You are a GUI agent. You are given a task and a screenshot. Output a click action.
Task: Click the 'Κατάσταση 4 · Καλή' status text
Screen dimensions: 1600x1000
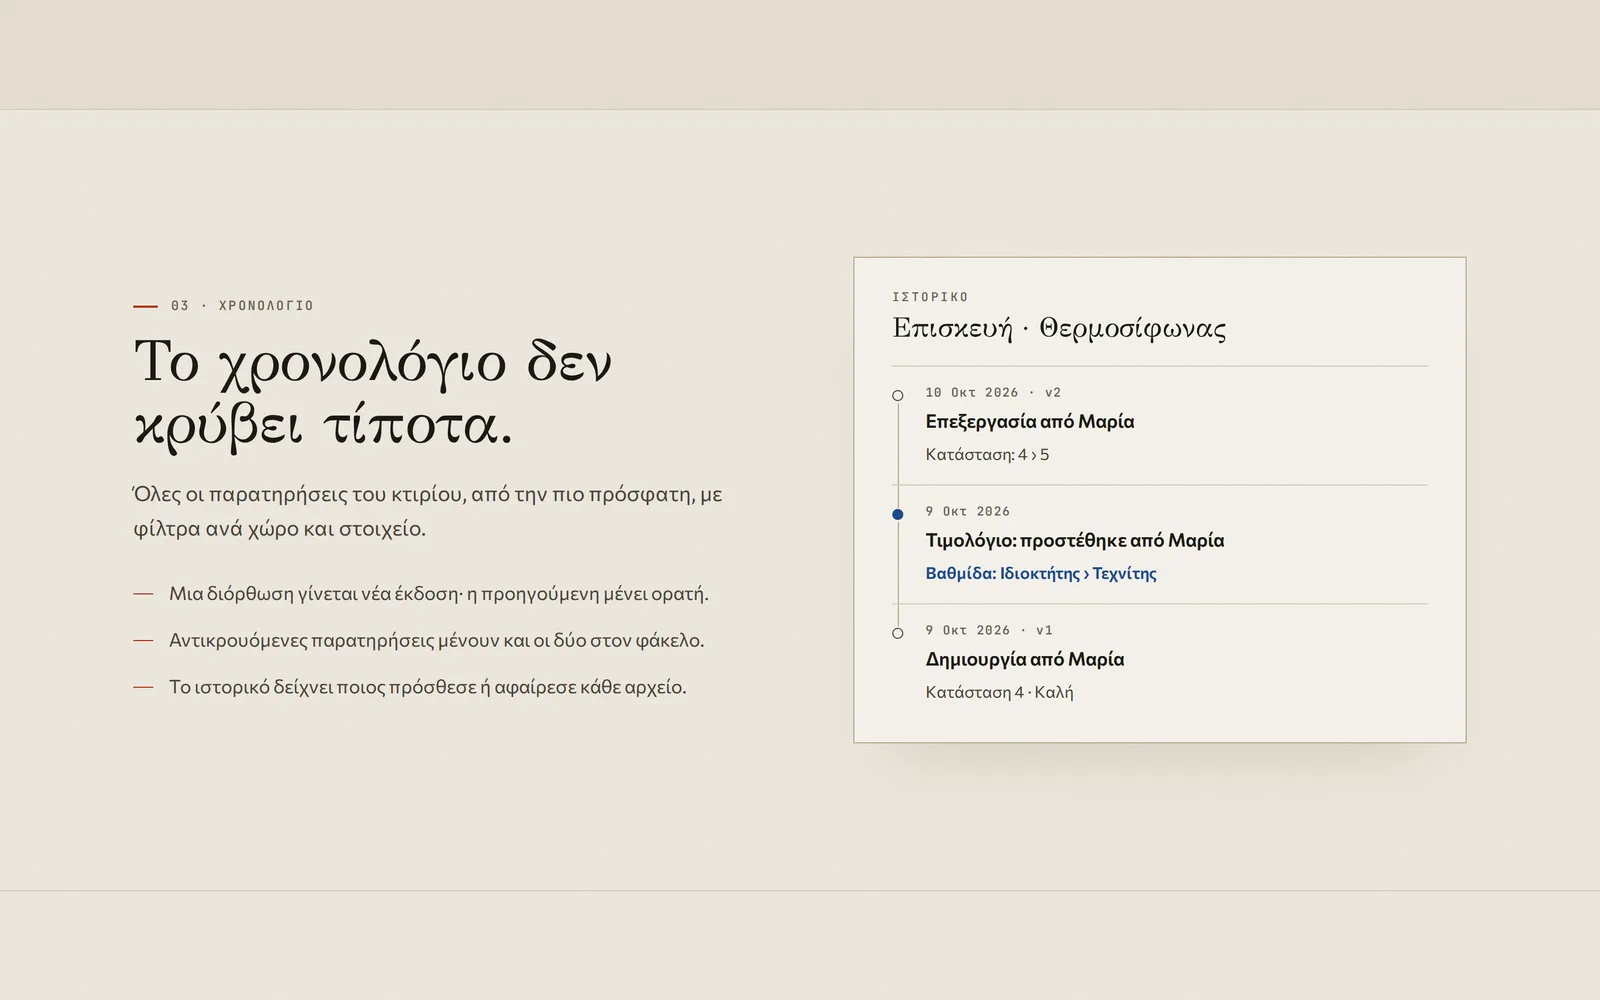click(999, 693)
